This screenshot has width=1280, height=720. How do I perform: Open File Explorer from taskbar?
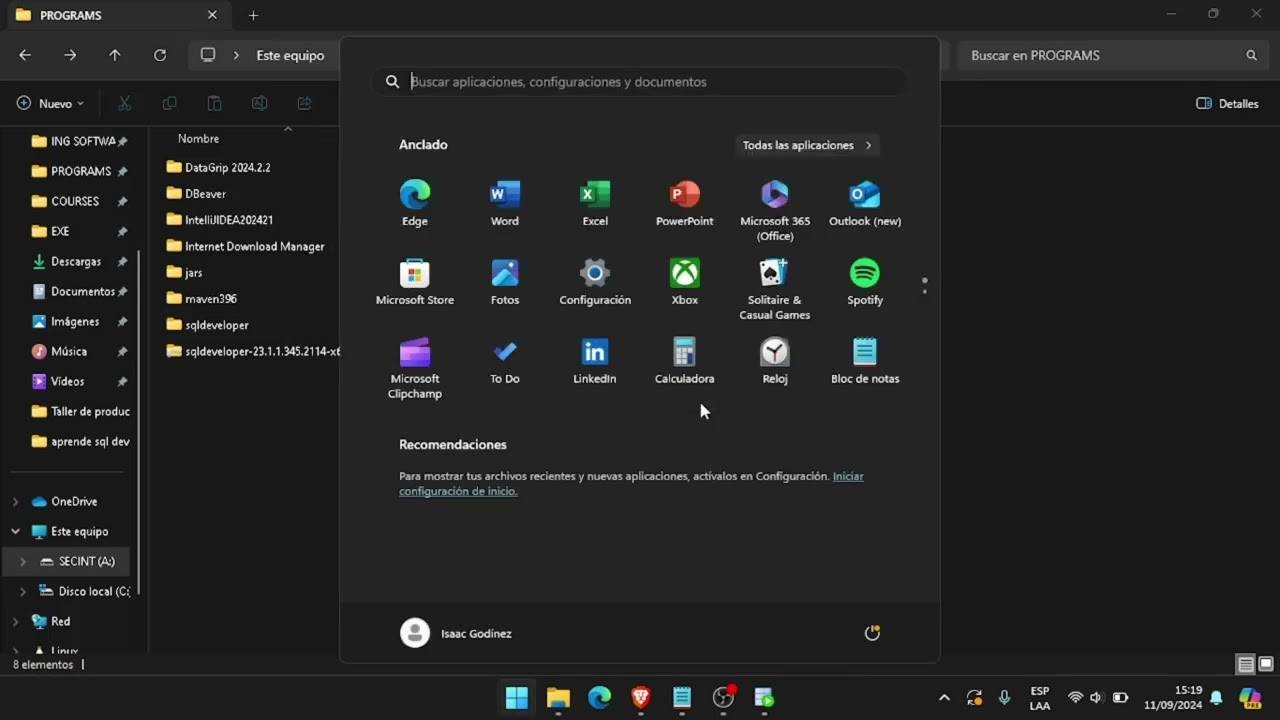tap(558, 697)
